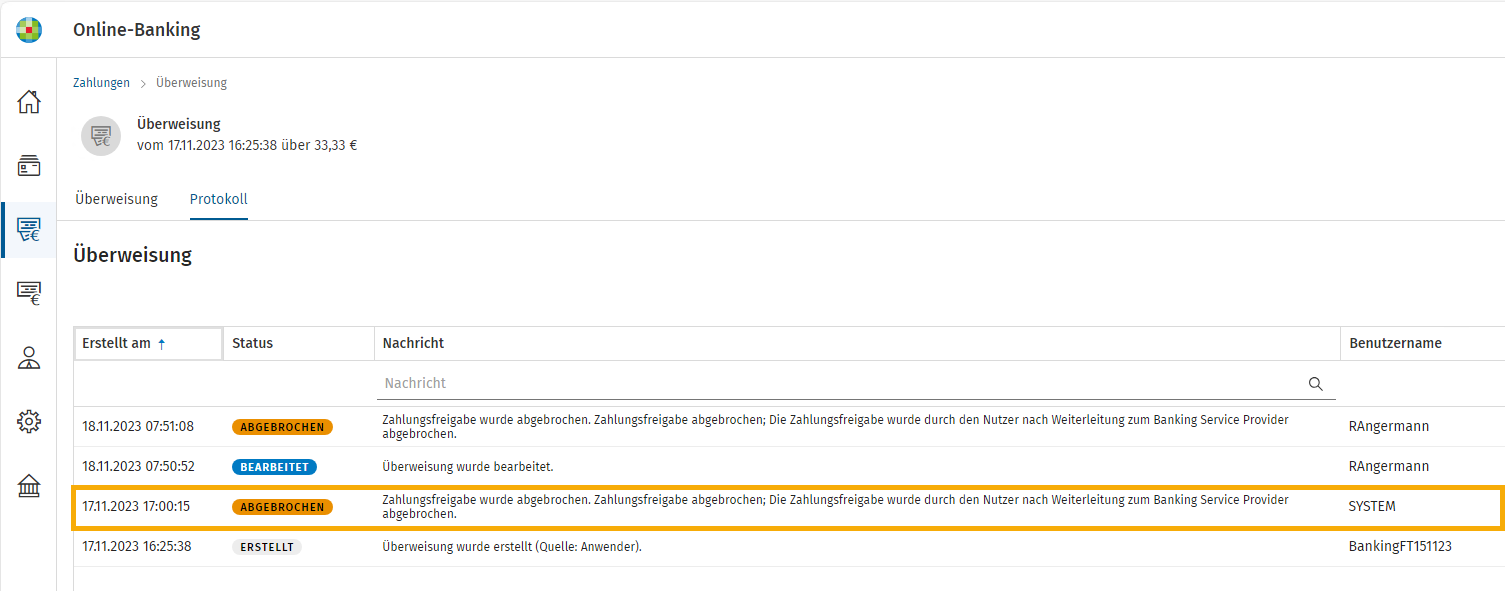Select the Protokoll tab

pyautogui.click(x=219, y=199)
